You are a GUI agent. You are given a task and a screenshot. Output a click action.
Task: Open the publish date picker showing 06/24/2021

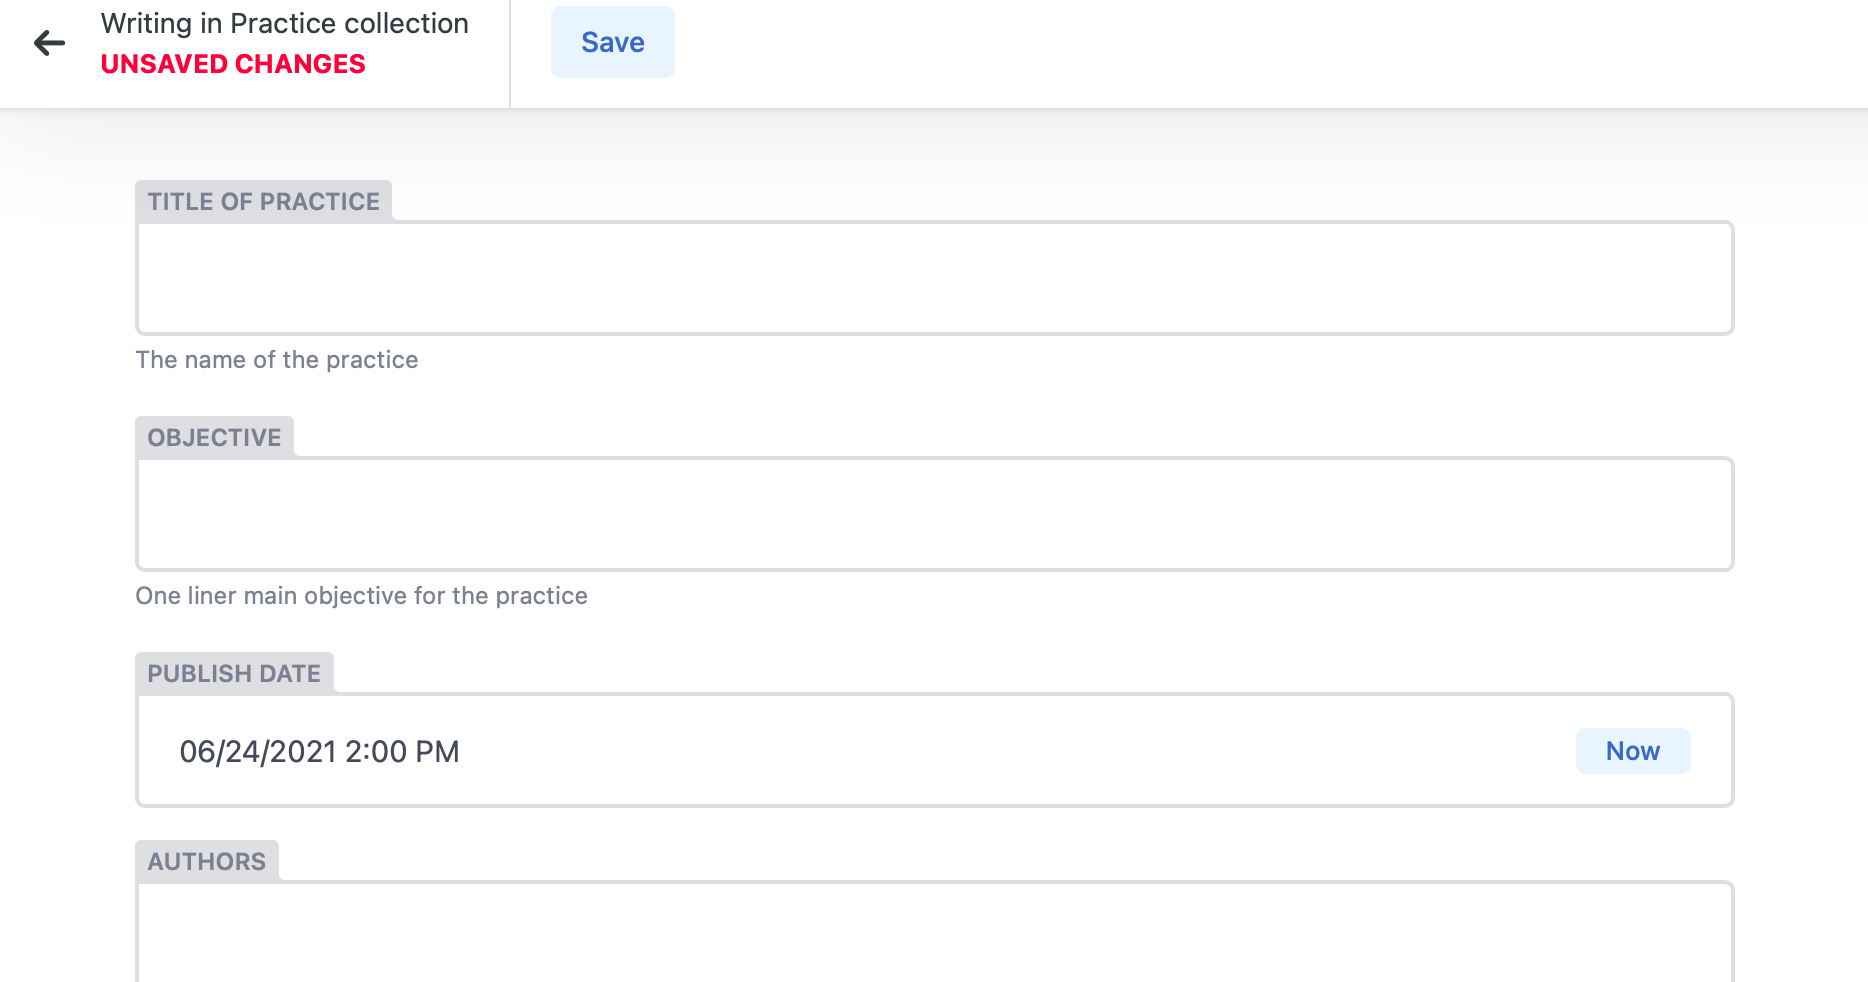[700, 750]
